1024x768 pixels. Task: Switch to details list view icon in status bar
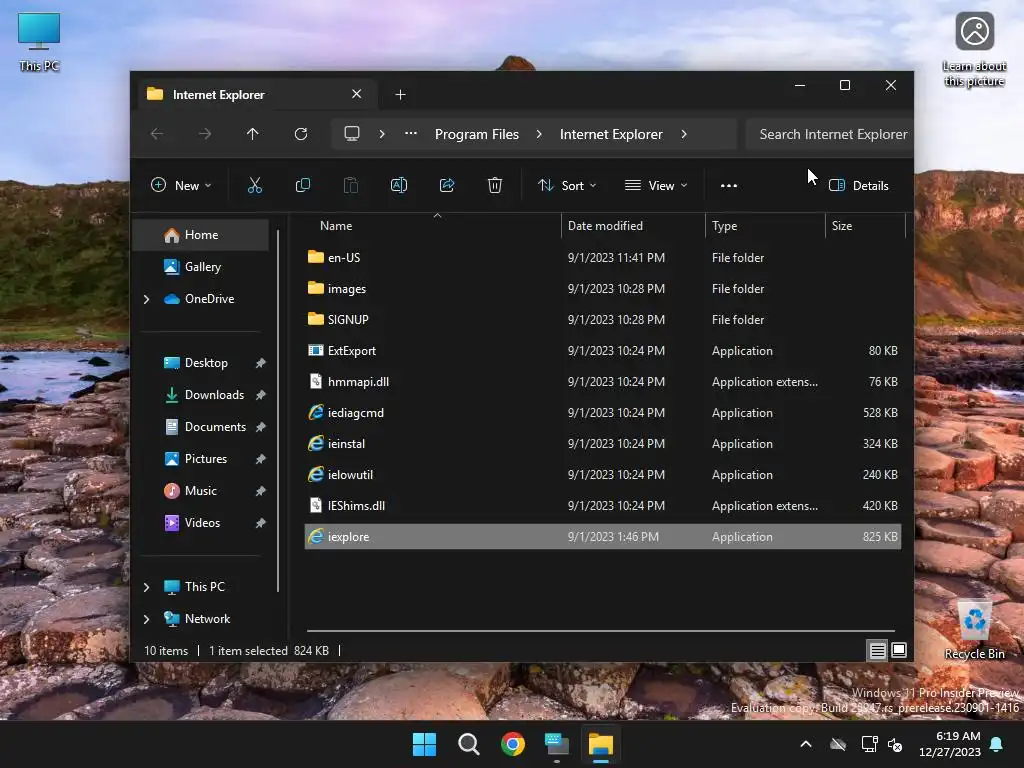click(x=878, y=650)
